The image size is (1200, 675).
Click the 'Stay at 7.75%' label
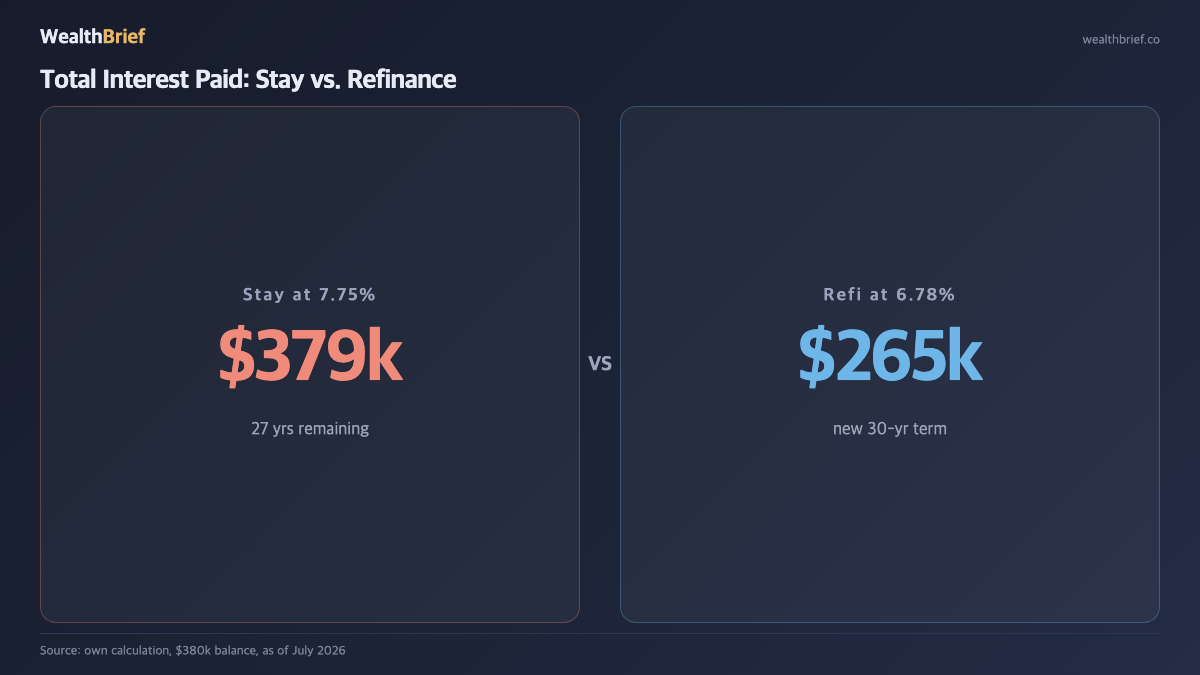309,294
